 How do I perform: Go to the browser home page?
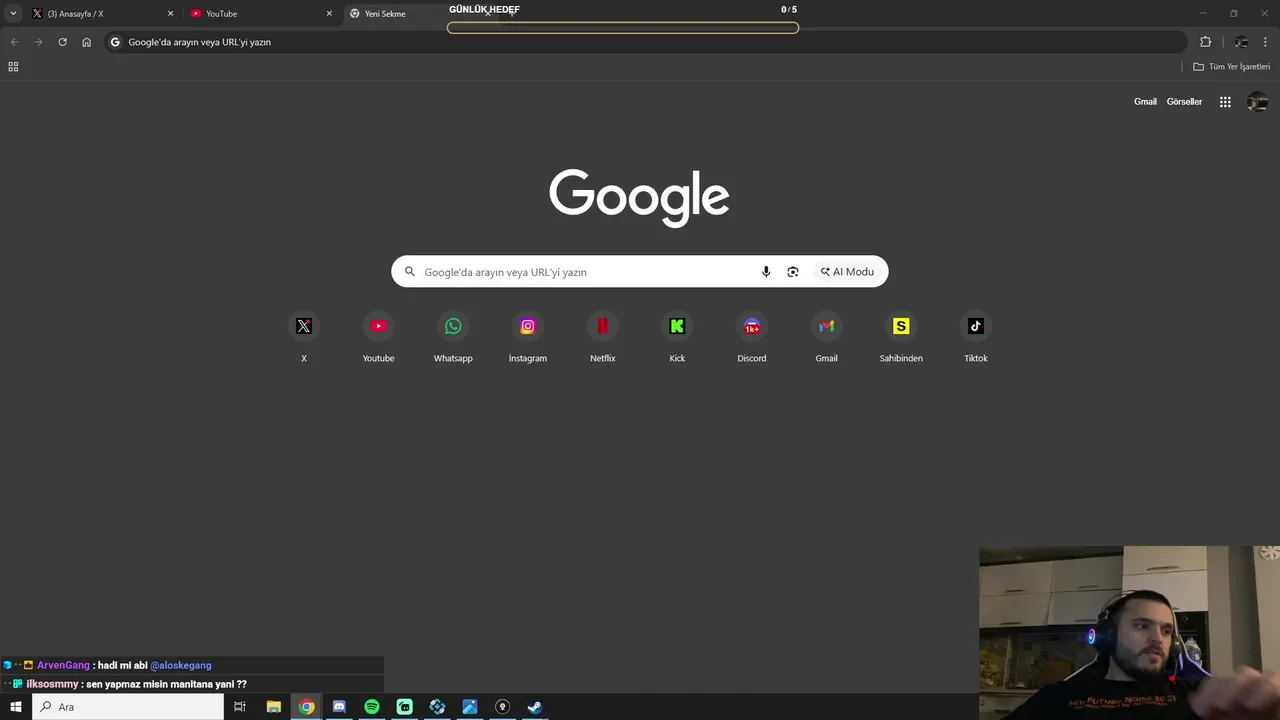87,42
